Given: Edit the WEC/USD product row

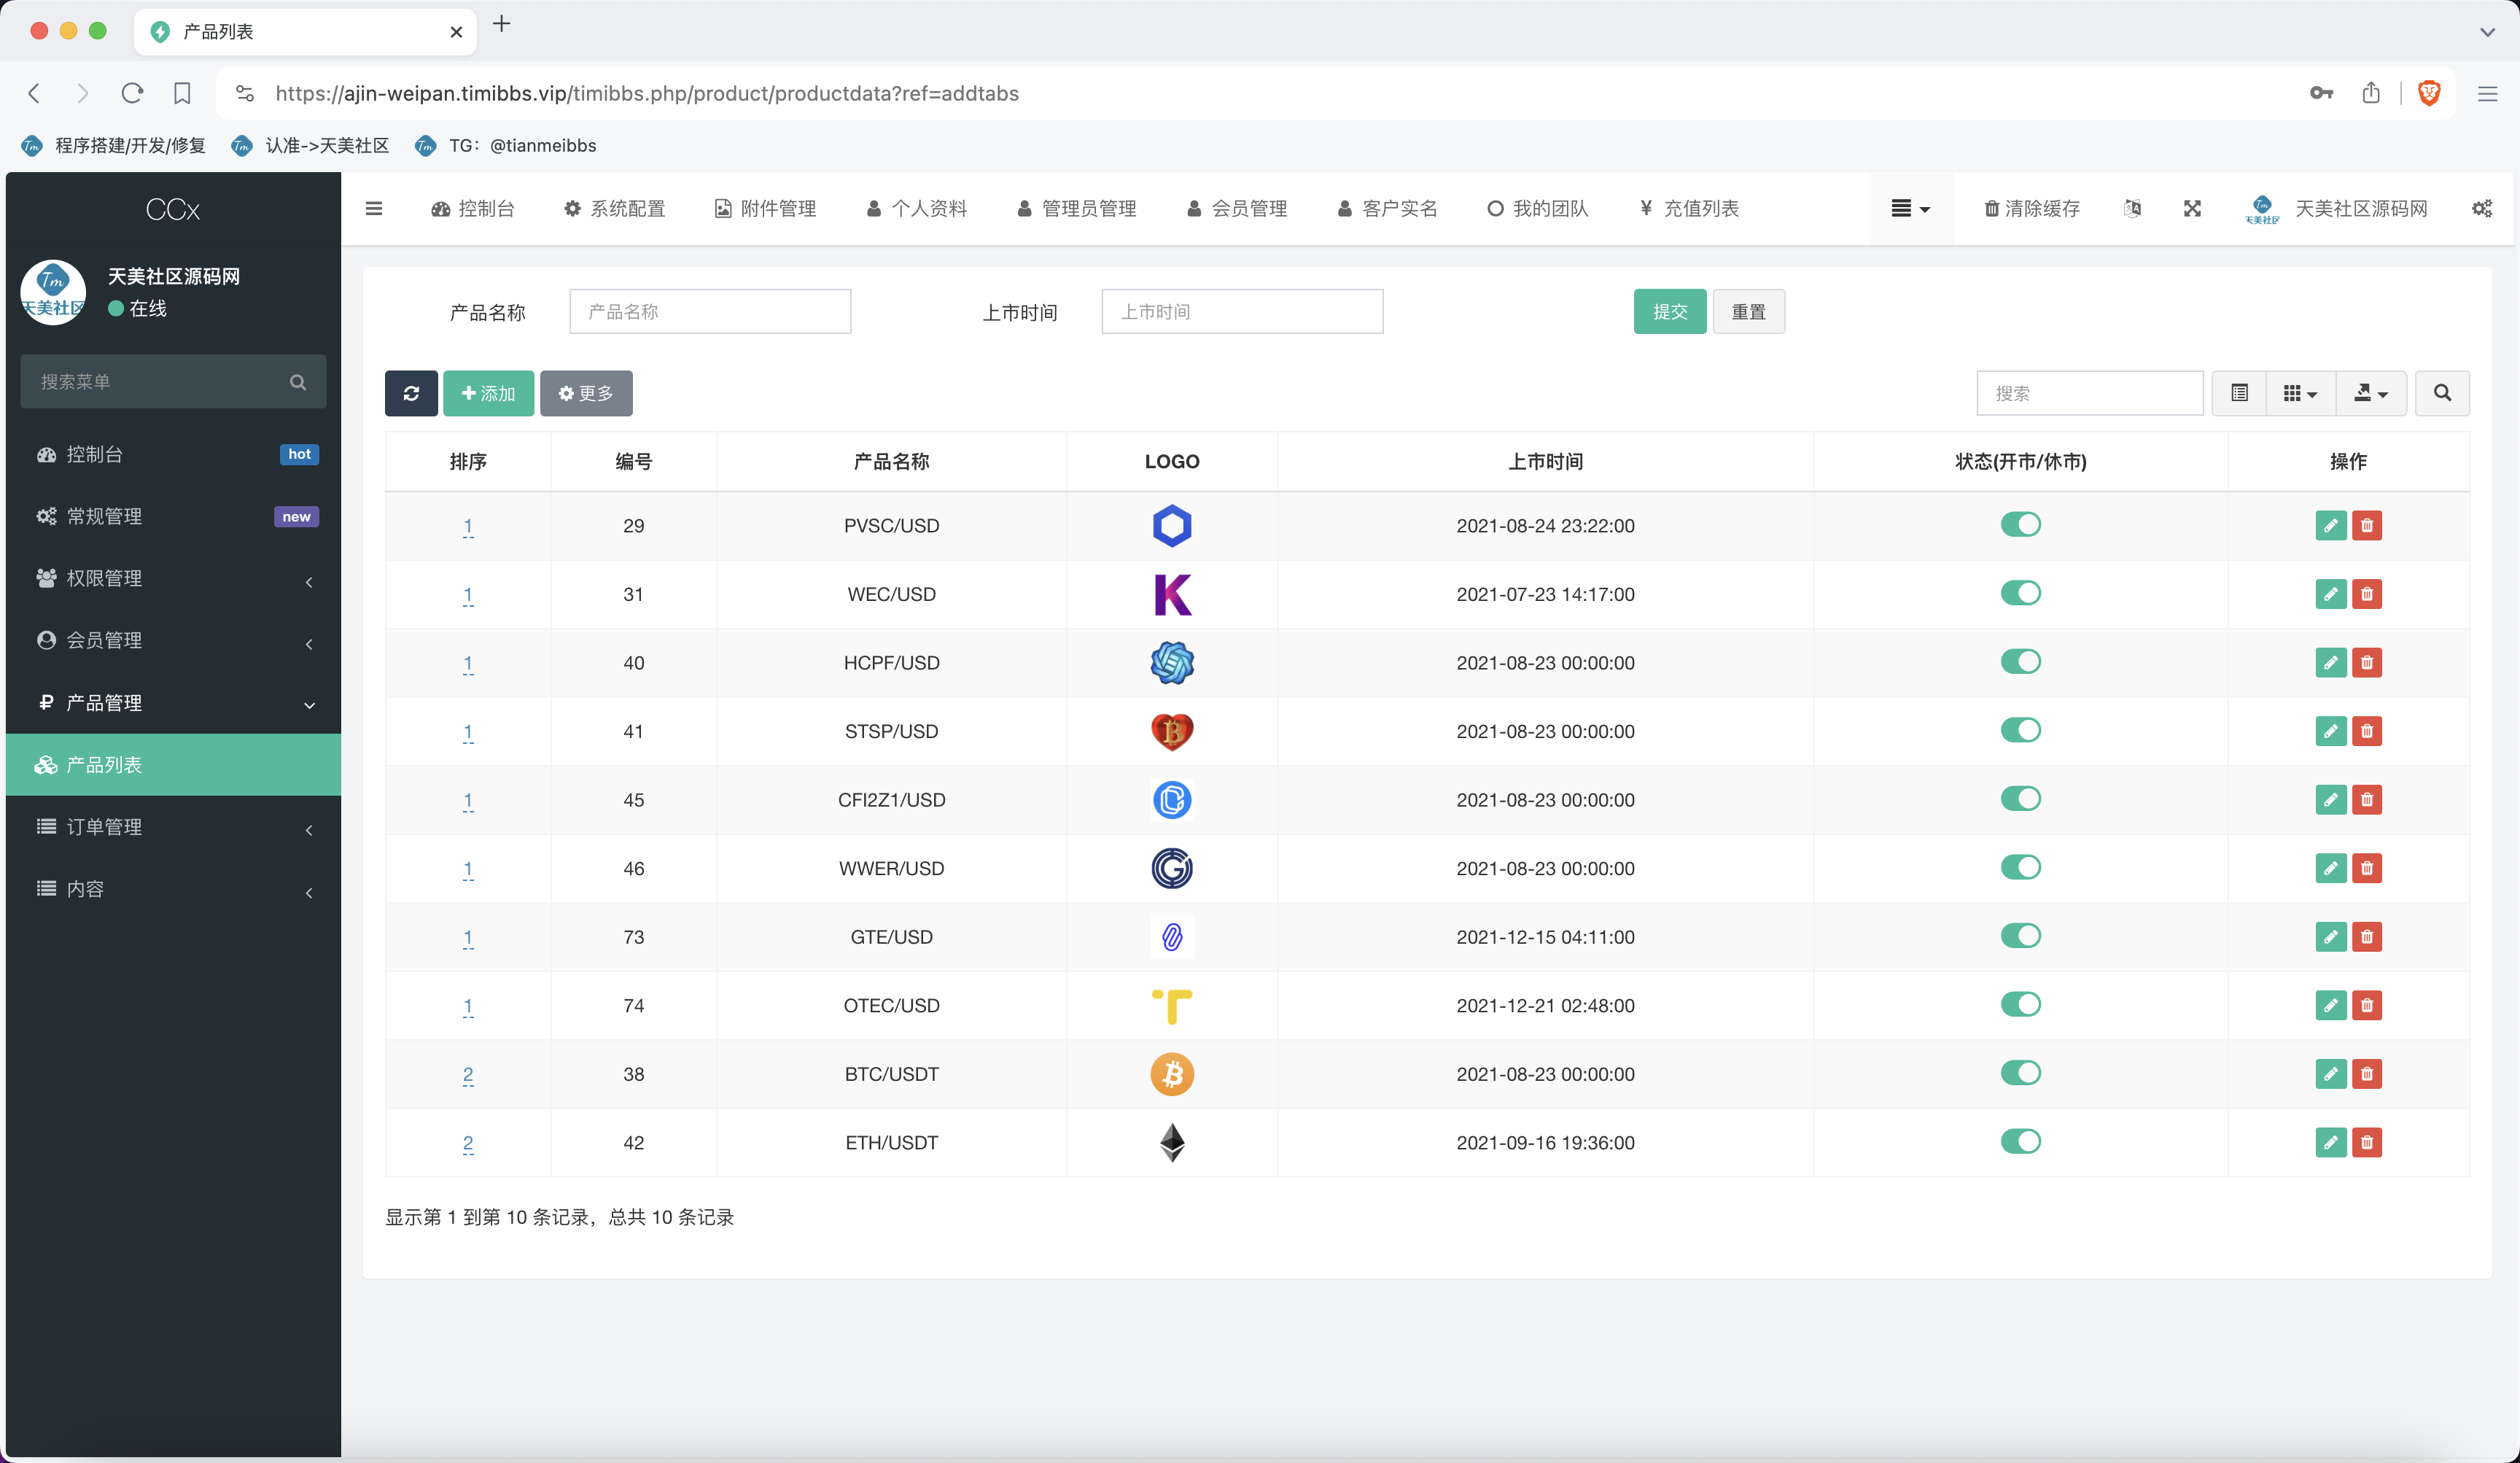Looking at the screenshot, I should [x=2330, y=594].
